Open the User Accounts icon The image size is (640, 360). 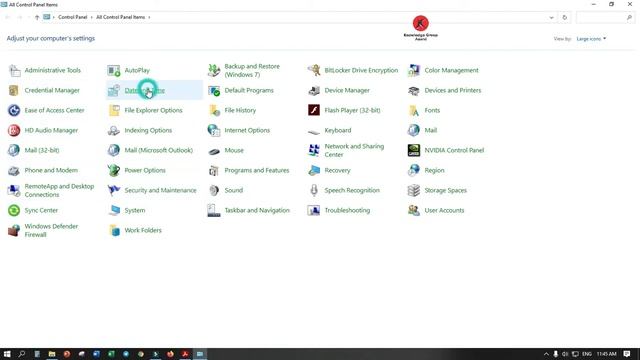point(414,210)
